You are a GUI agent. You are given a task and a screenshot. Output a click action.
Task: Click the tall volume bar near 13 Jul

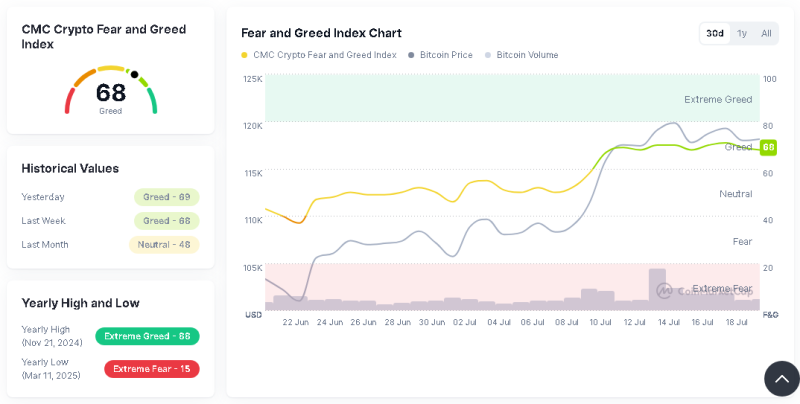657,289
